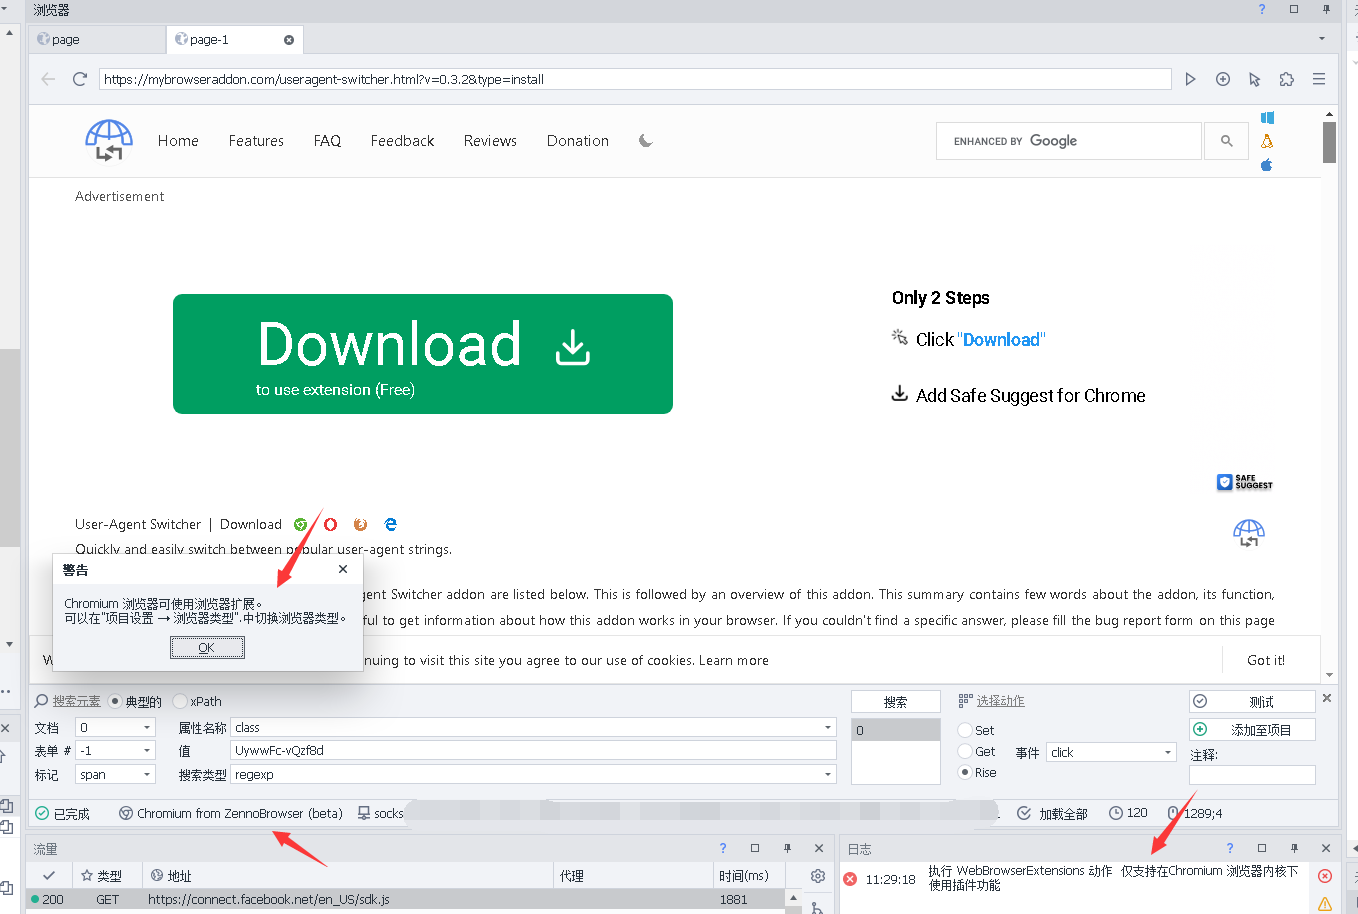This screenshot has height=914, width=1358.
Task: Open the Reviews menu item
Action: click(490, 141)
